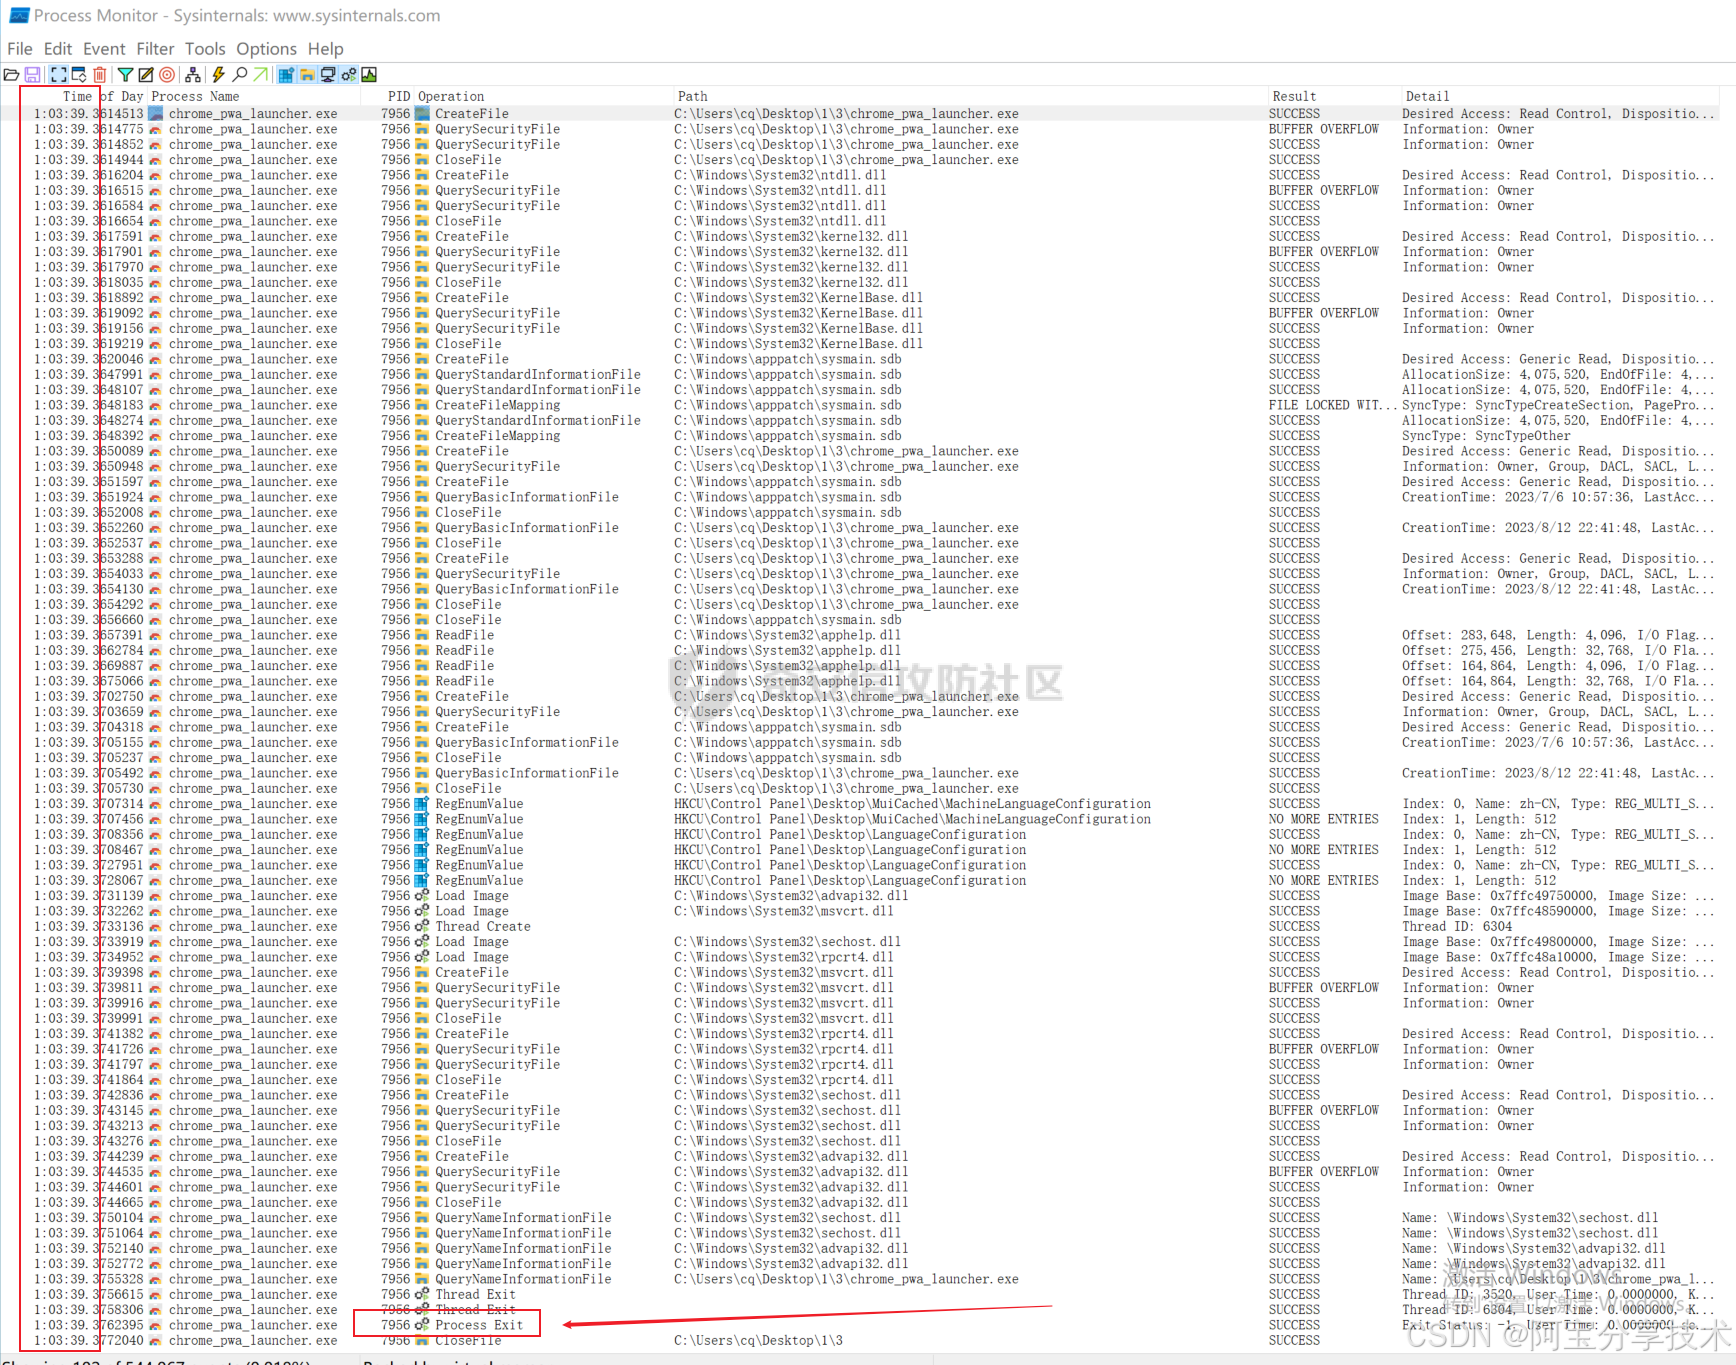The image size is (1736, 1365).
Task: Open the Tools menu
Action: [205, 49]
